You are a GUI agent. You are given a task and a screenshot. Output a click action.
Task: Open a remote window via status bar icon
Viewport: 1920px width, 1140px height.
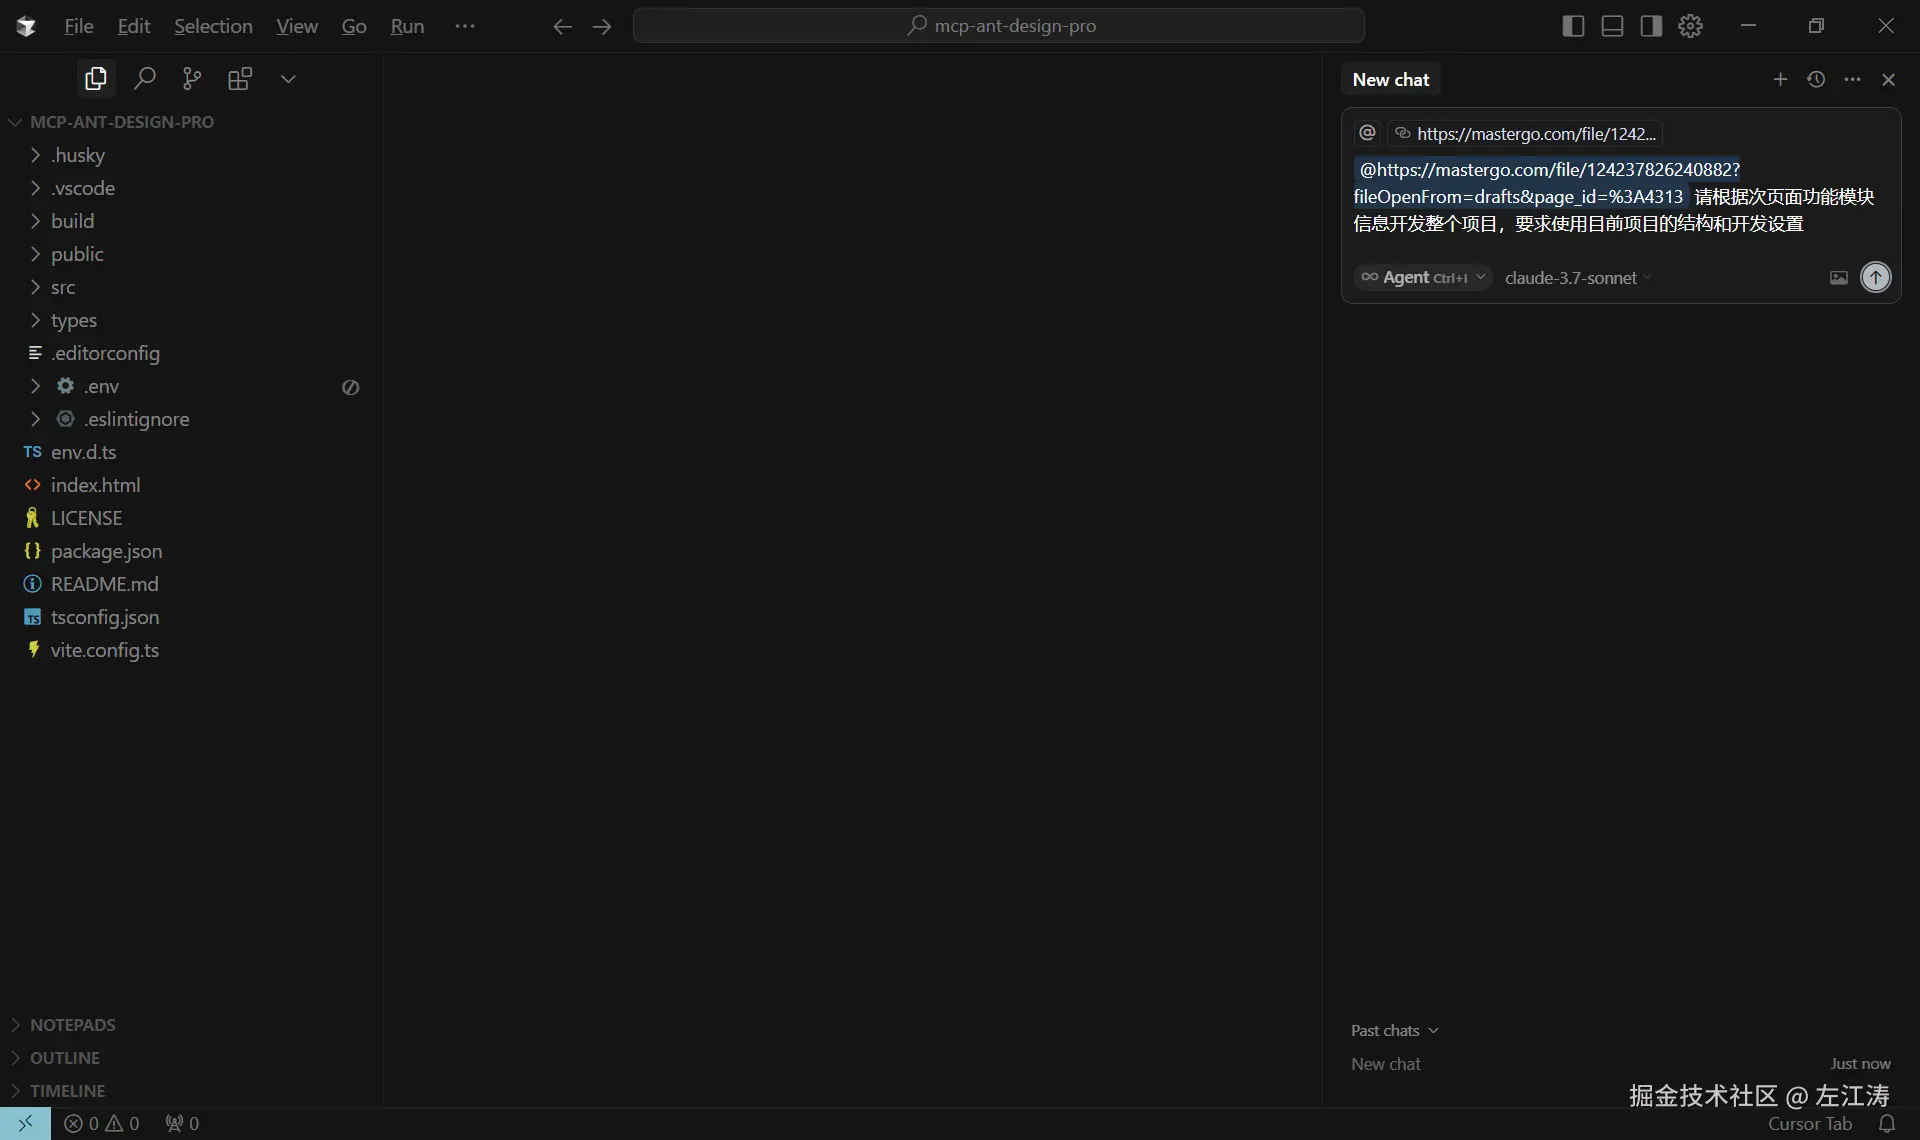coord(25,1124)
